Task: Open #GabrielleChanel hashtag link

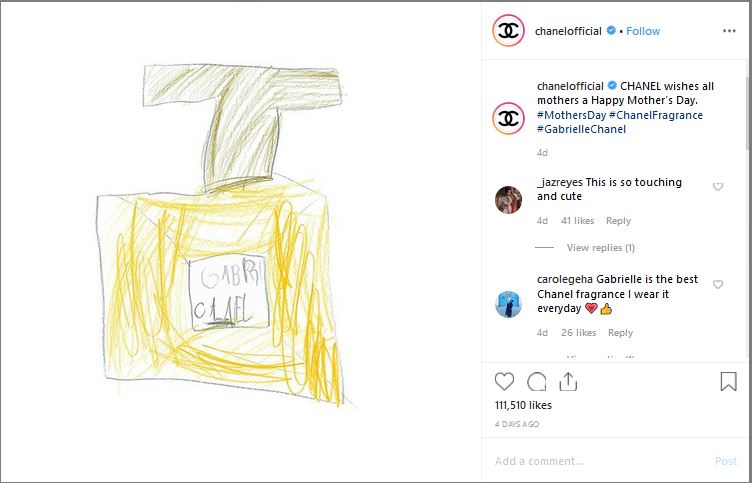Action: (x=581, y=129)
